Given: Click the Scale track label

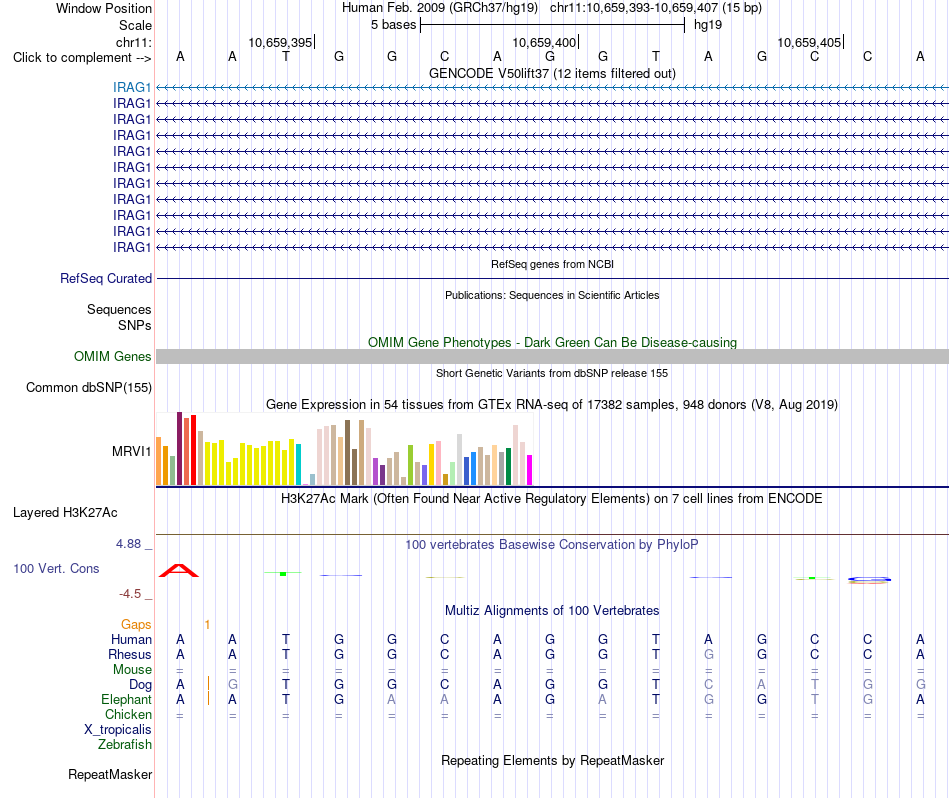Looking at the screenshot, I should pyautogui.click(x=135, y=25).
